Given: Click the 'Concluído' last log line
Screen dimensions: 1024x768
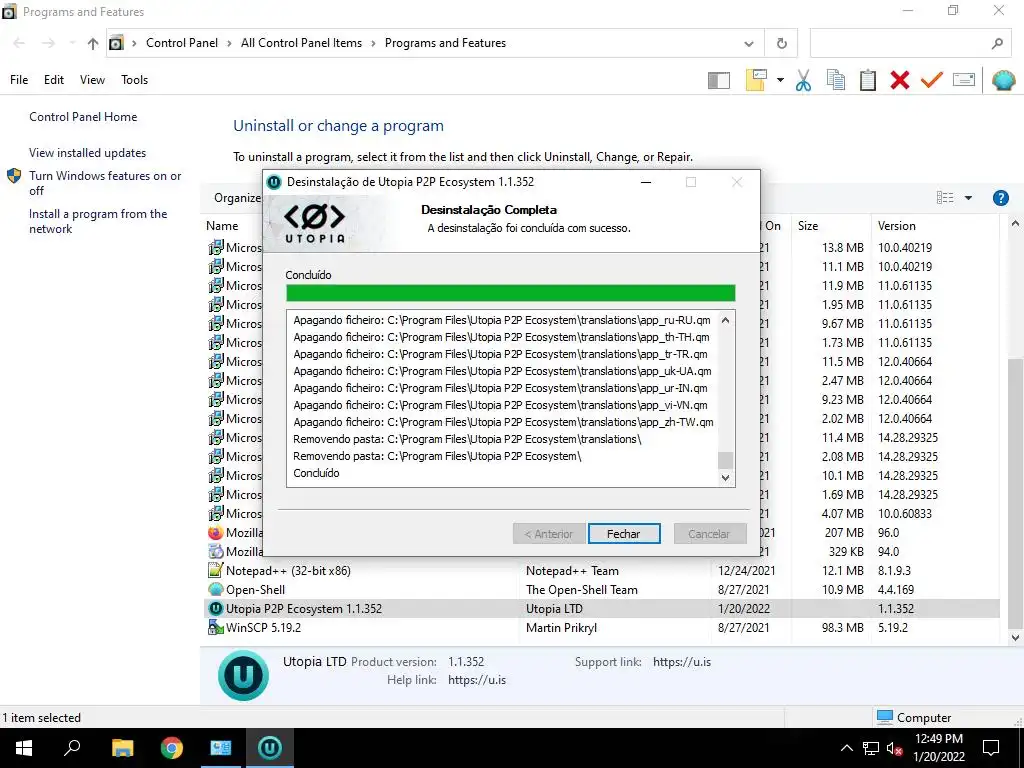Looking at the screenshot, I should [x=316, y=473].
